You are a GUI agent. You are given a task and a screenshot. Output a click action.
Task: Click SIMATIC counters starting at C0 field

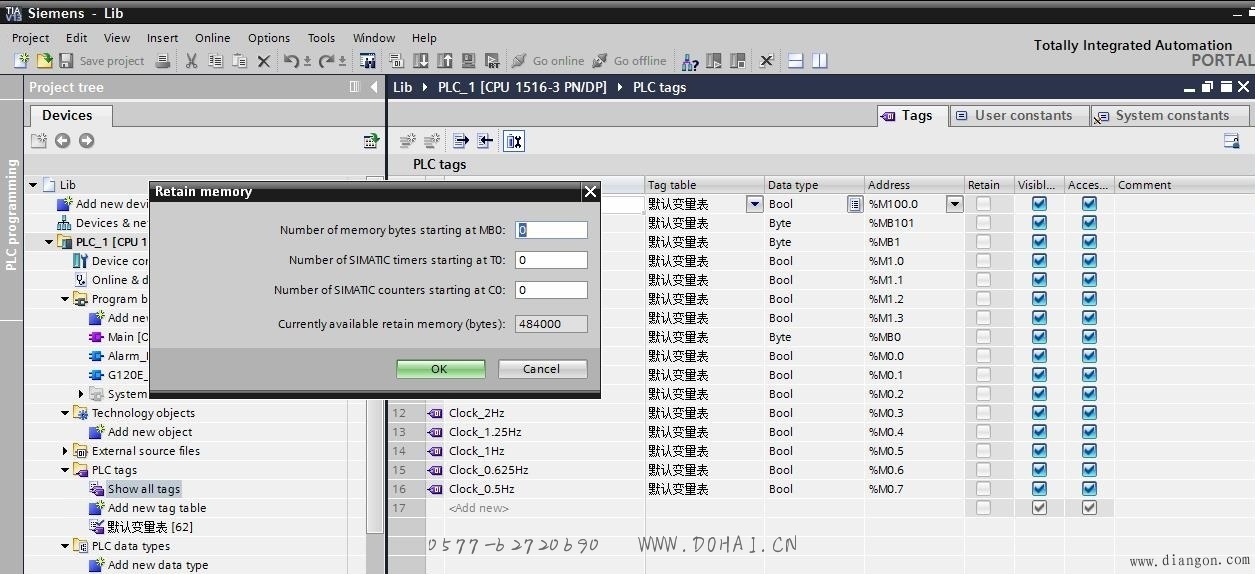pos(551,290)
